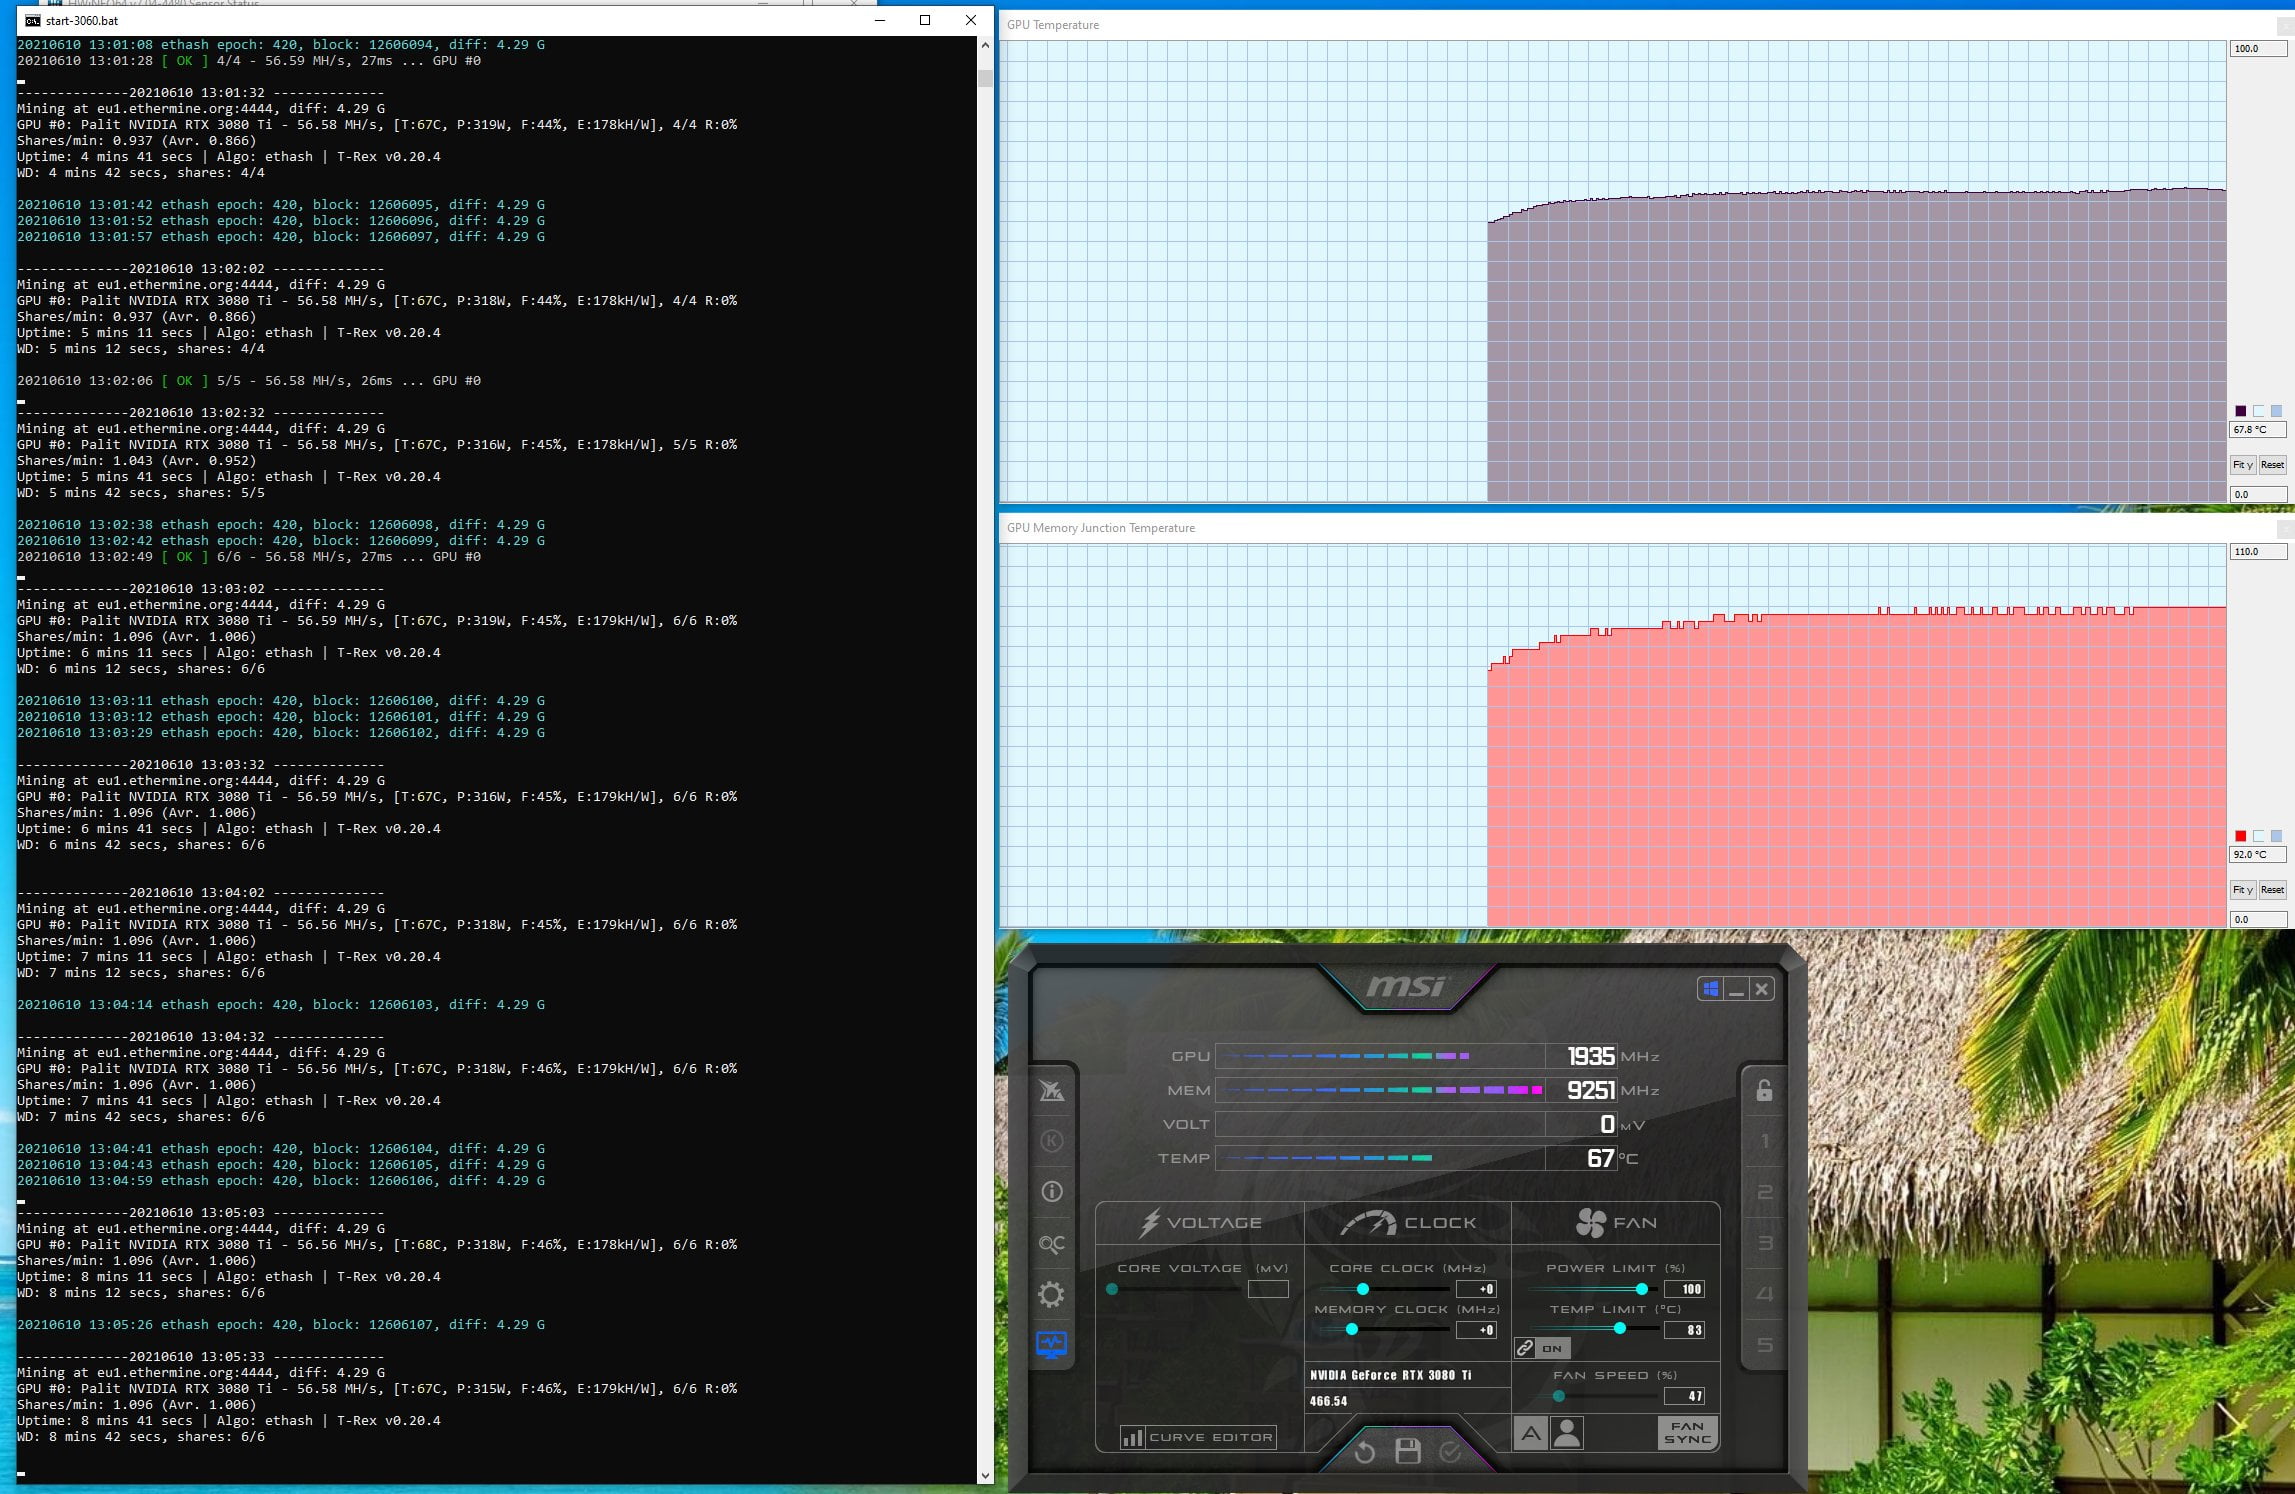Minimize the MSI Afterburner window
Viewport: 2295px width, 1494px height.
1736,989
